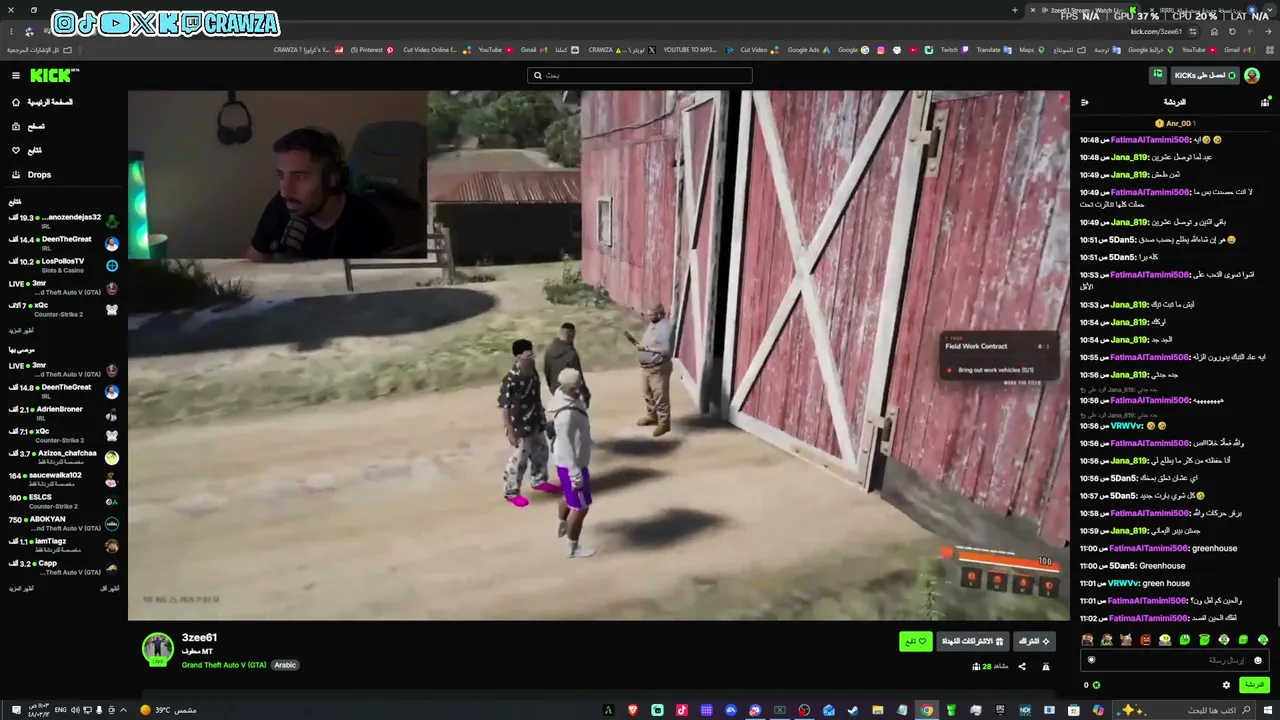Click the live video player
1280x720 pixels.
tap(599, 355)
